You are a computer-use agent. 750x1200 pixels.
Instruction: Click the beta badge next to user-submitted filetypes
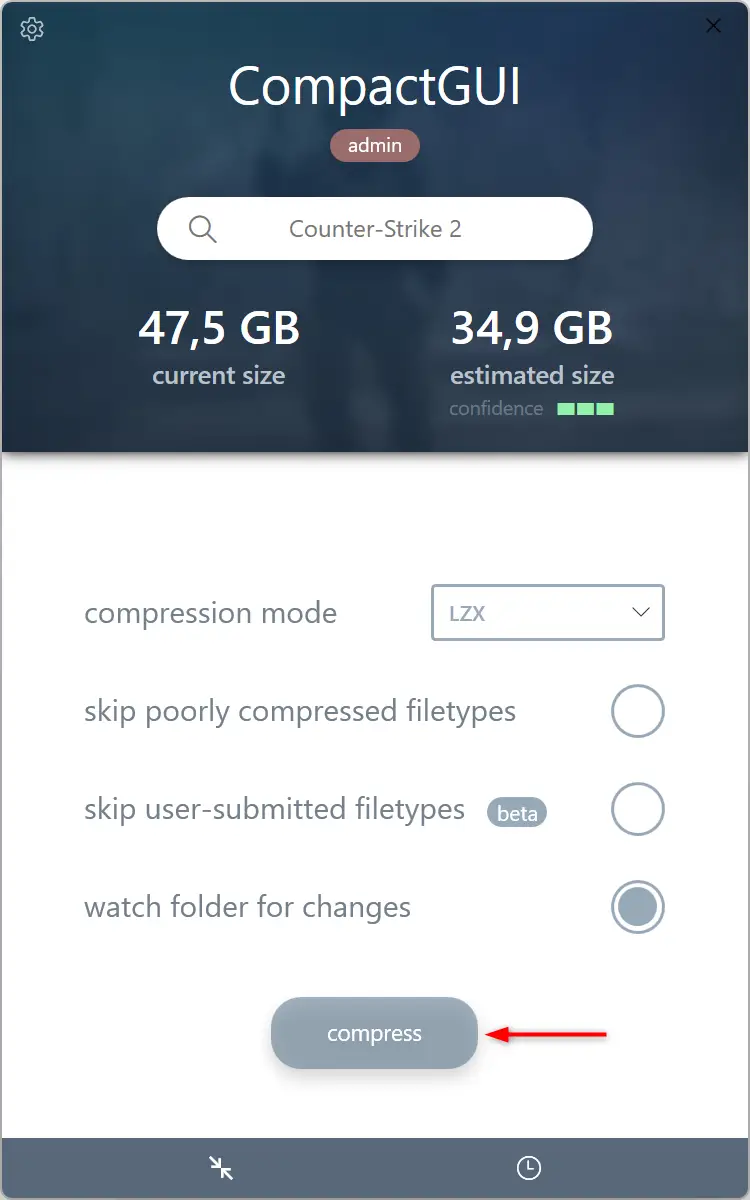517,813
